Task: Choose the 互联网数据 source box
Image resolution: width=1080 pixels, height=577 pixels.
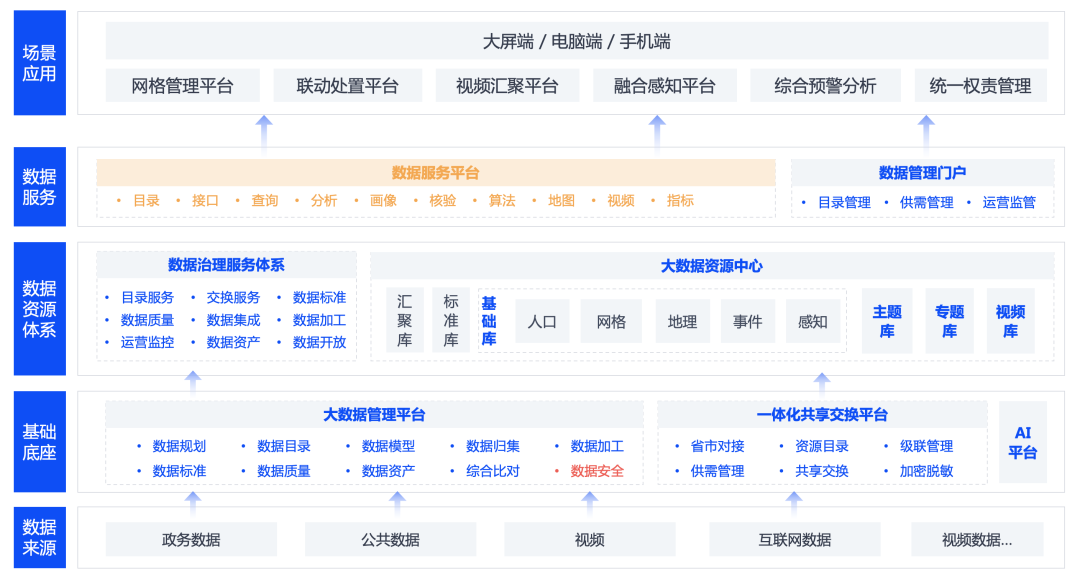Action: (794, 540)
